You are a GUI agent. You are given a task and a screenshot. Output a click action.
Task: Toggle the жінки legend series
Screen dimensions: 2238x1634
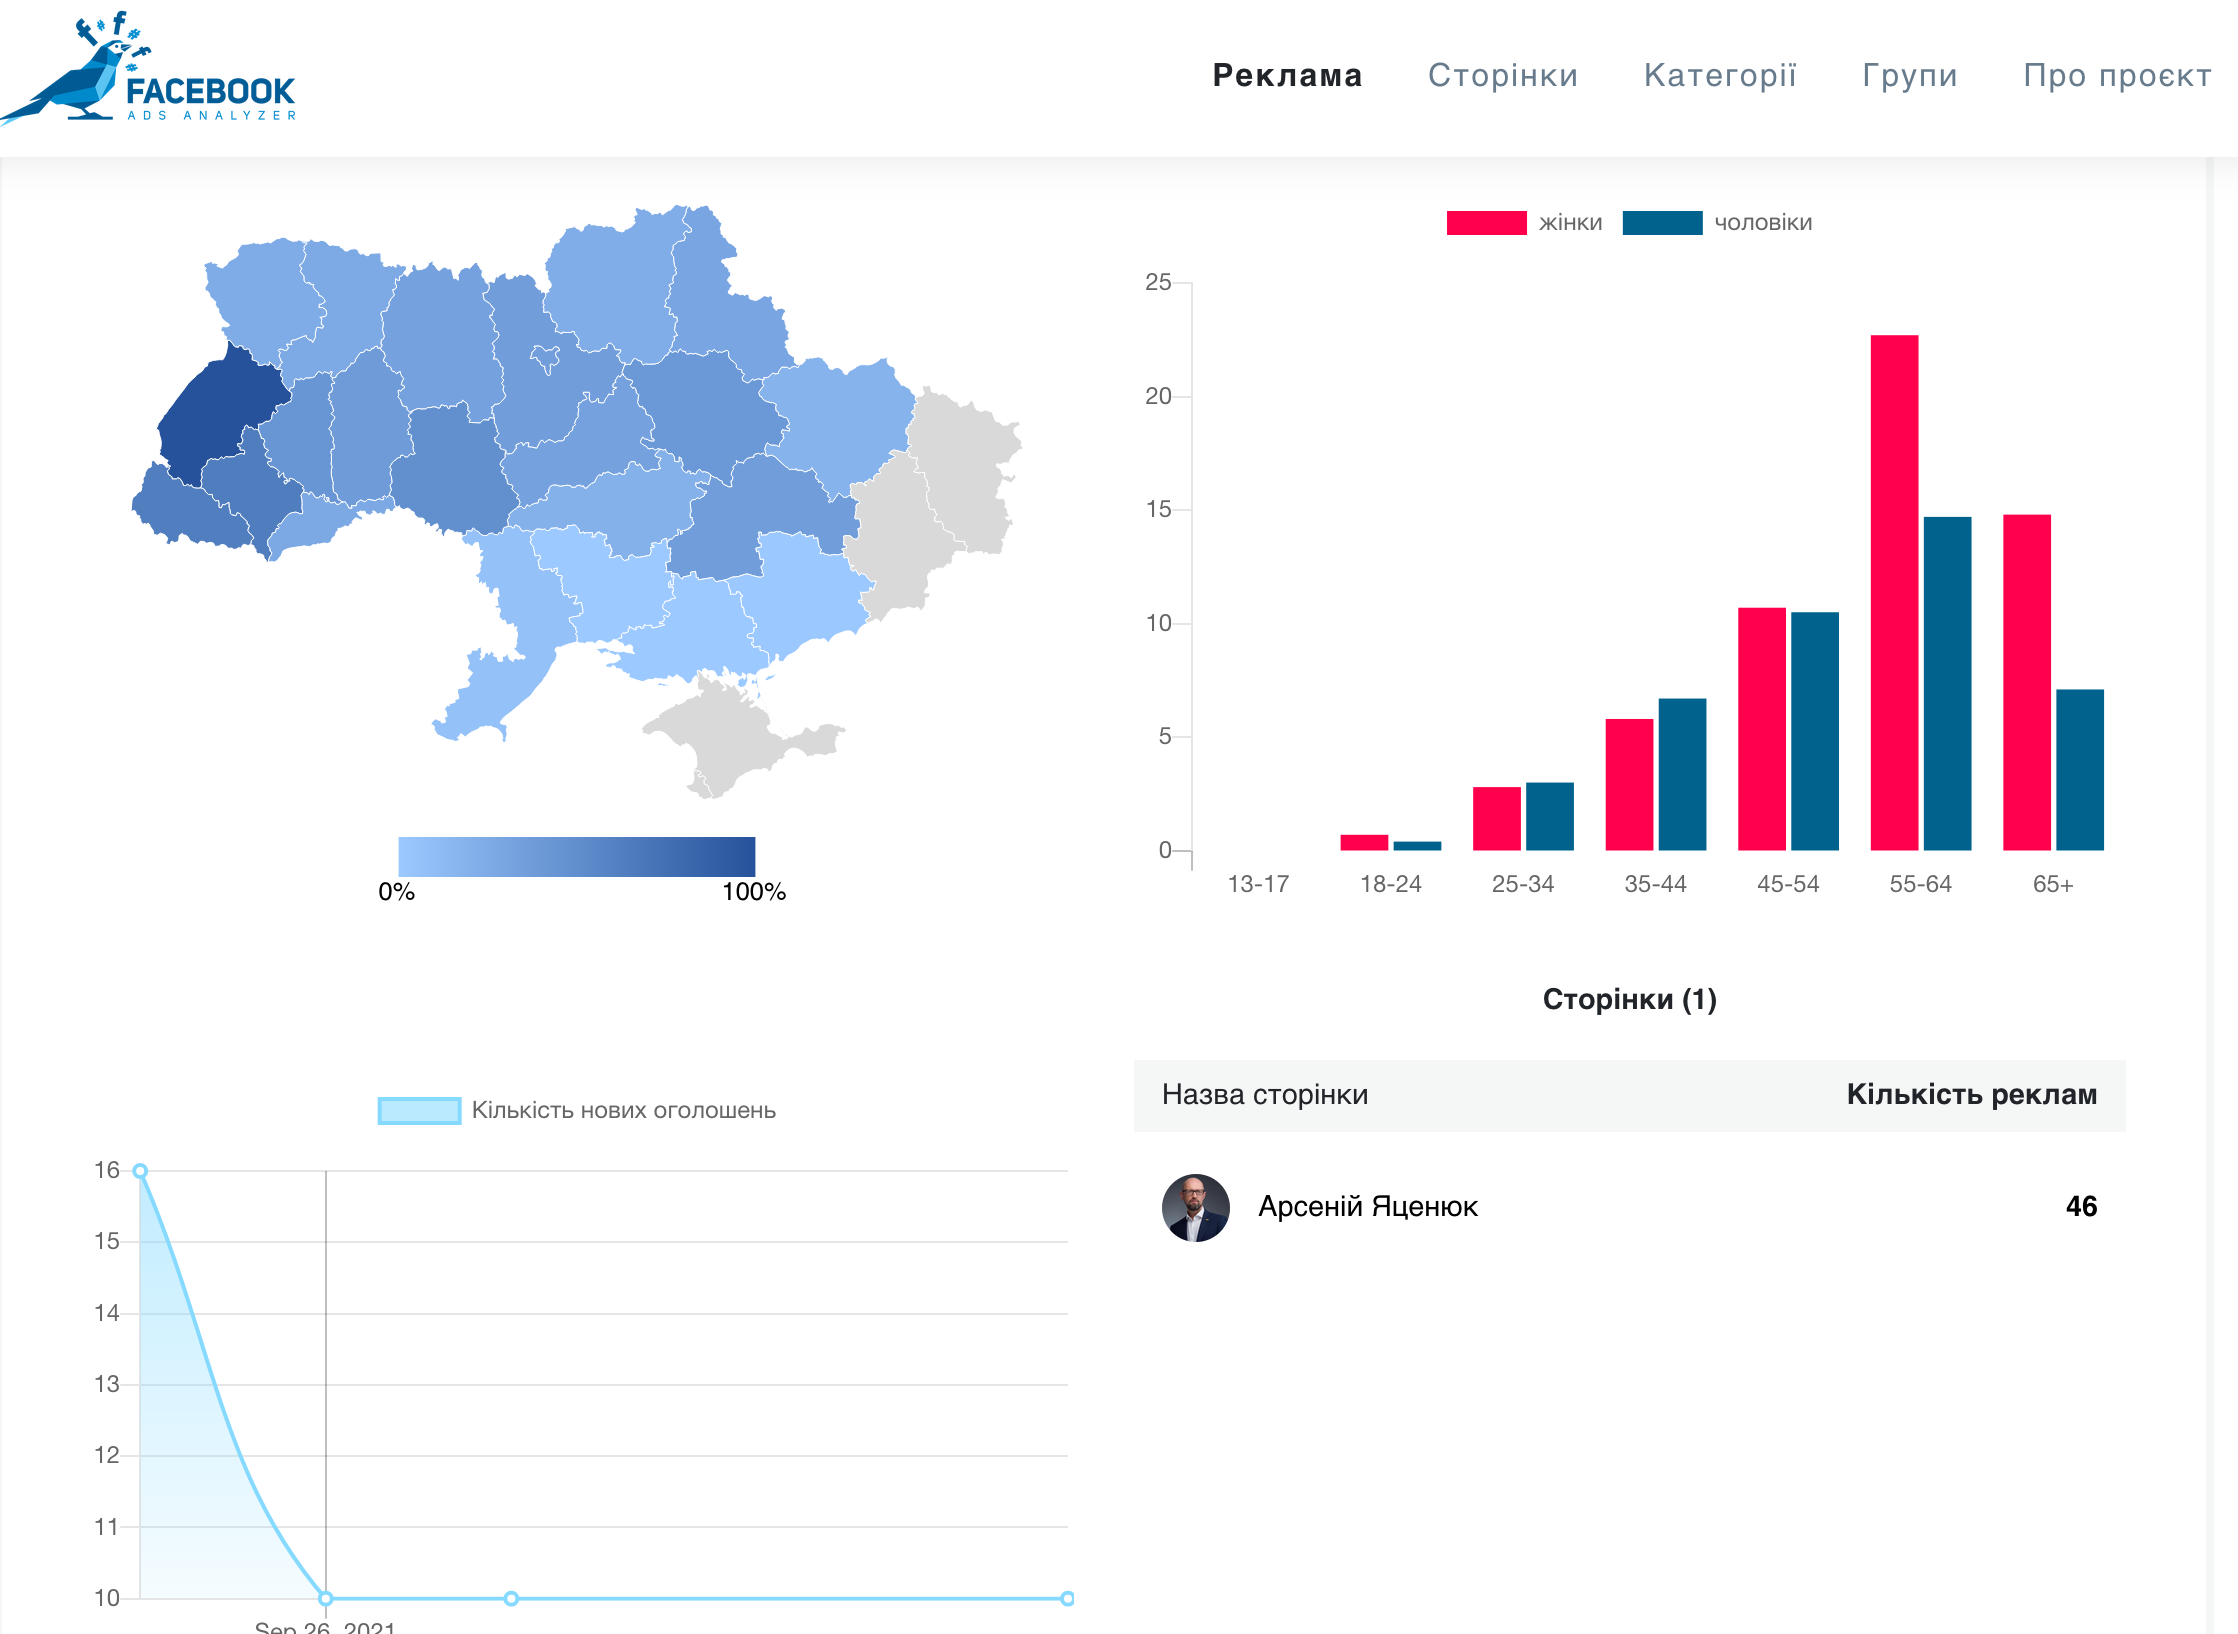click(x=1487, y=223)
